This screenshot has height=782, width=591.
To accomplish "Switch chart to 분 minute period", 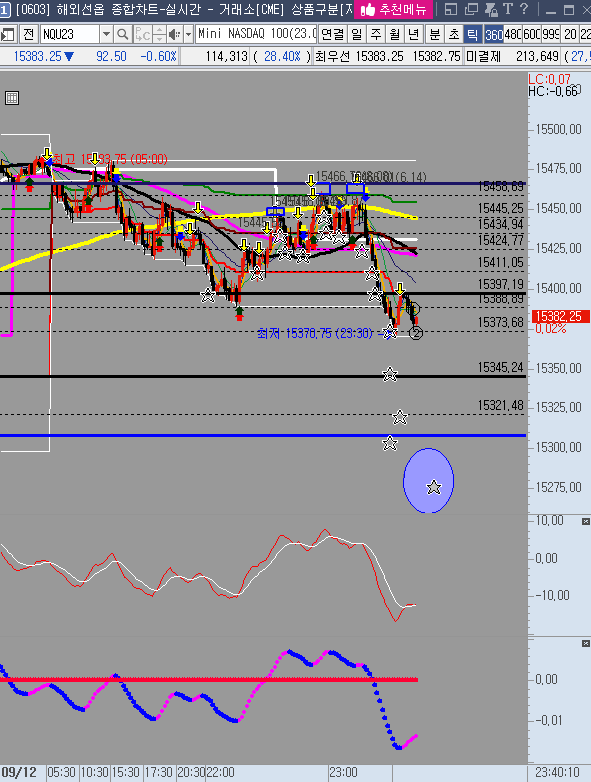I will point(435,34).
